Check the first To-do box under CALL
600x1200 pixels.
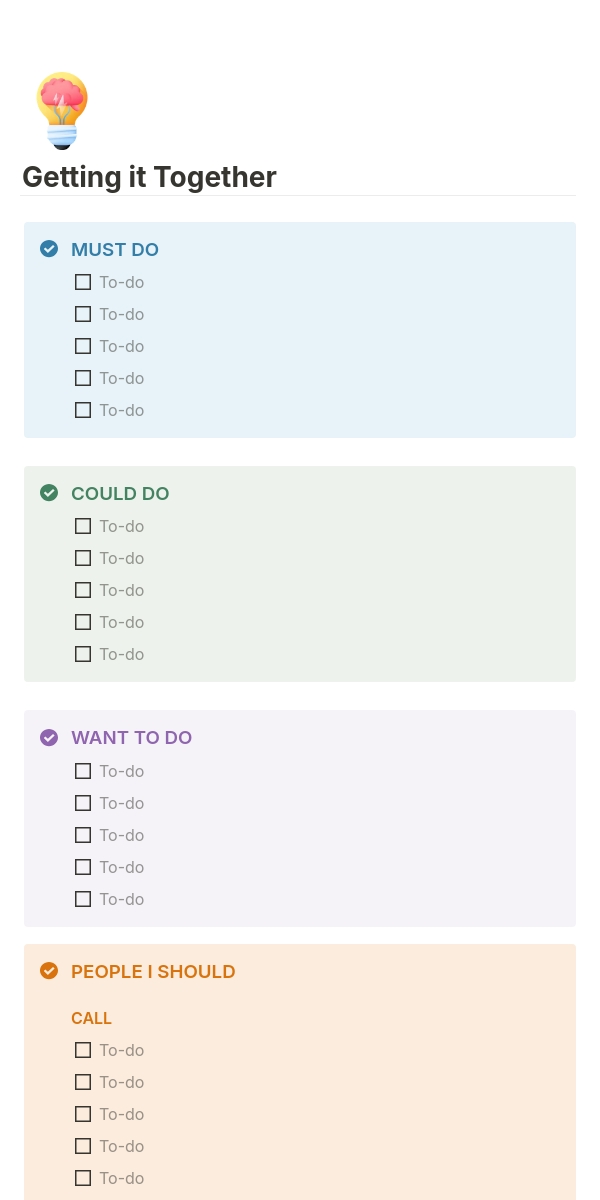point(83,1050)
